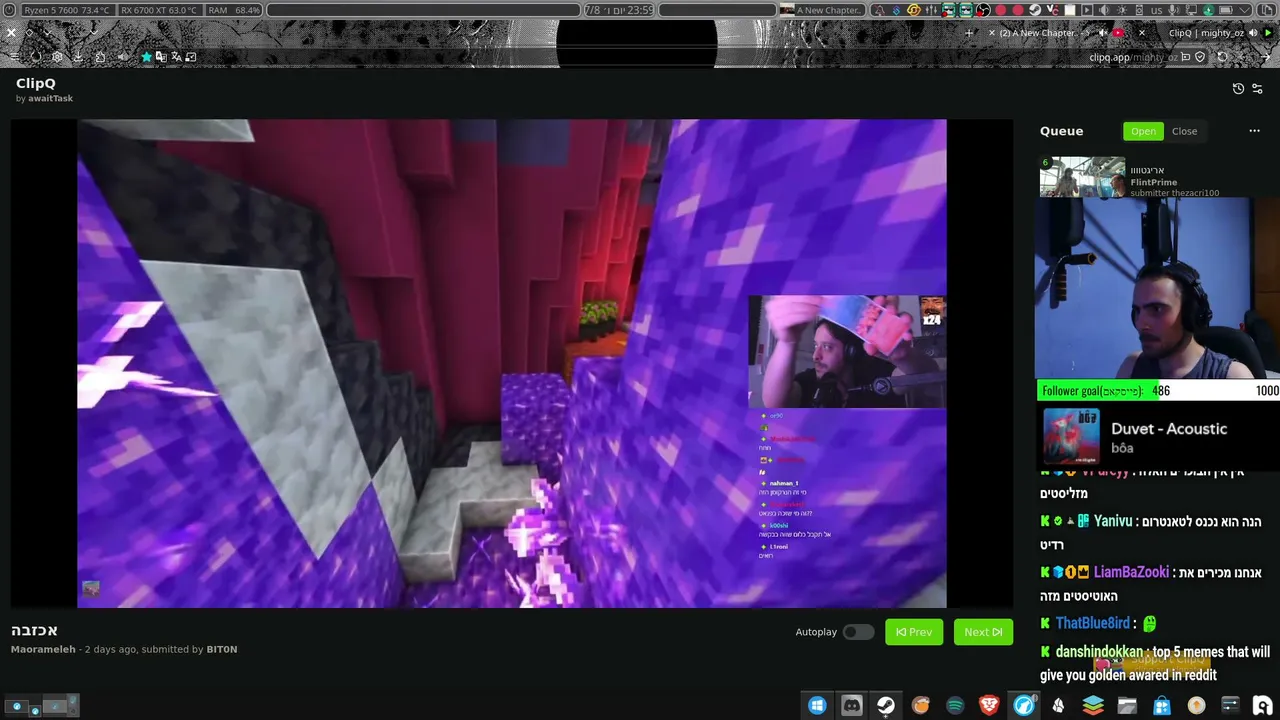Screen dimensions: 1280x720
Task: Set the queue to Open
Action: (x=1143, y=131)
